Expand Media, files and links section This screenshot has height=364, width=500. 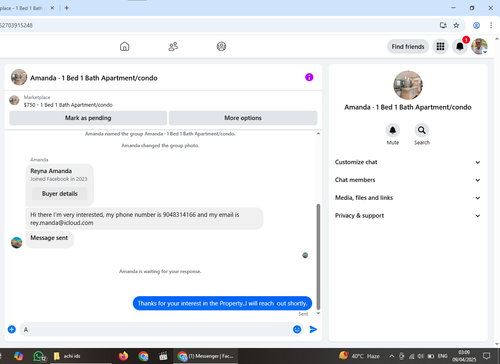click(407, 198)
